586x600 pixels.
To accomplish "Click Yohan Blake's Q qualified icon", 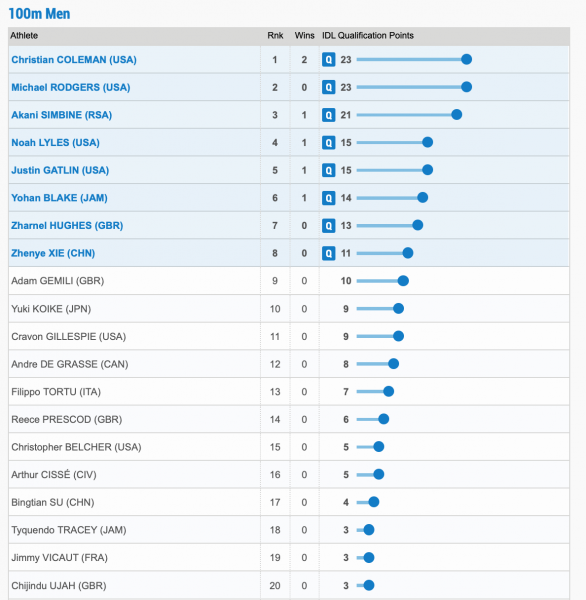I will (328, 198).
